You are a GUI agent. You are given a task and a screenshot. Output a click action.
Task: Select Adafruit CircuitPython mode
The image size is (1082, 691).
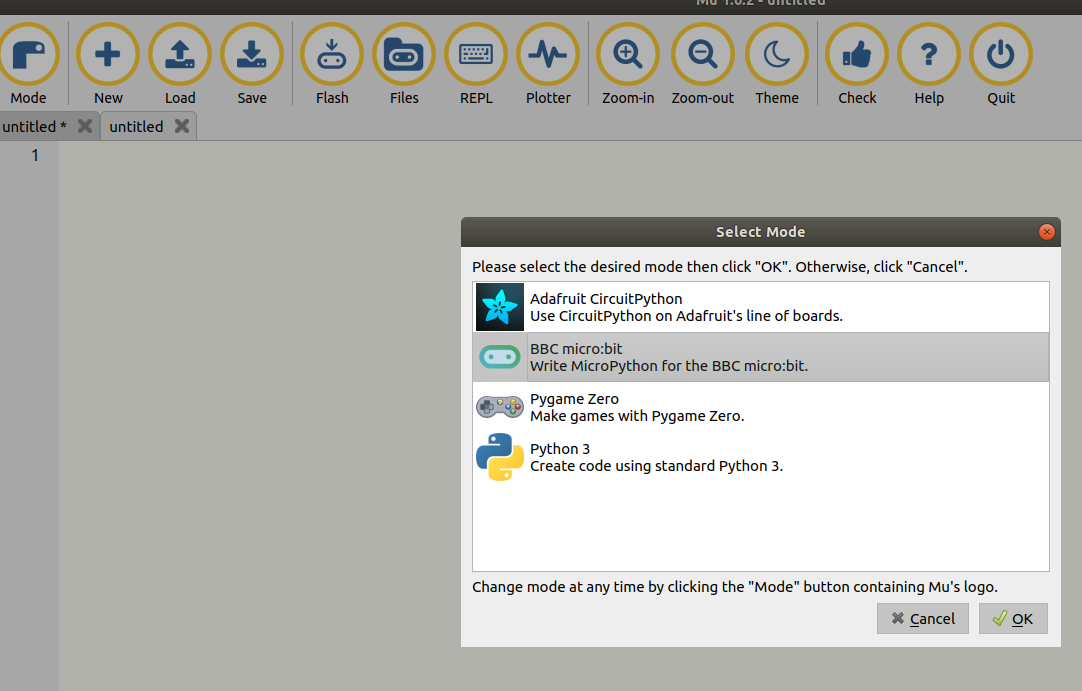tap(760, 307)
